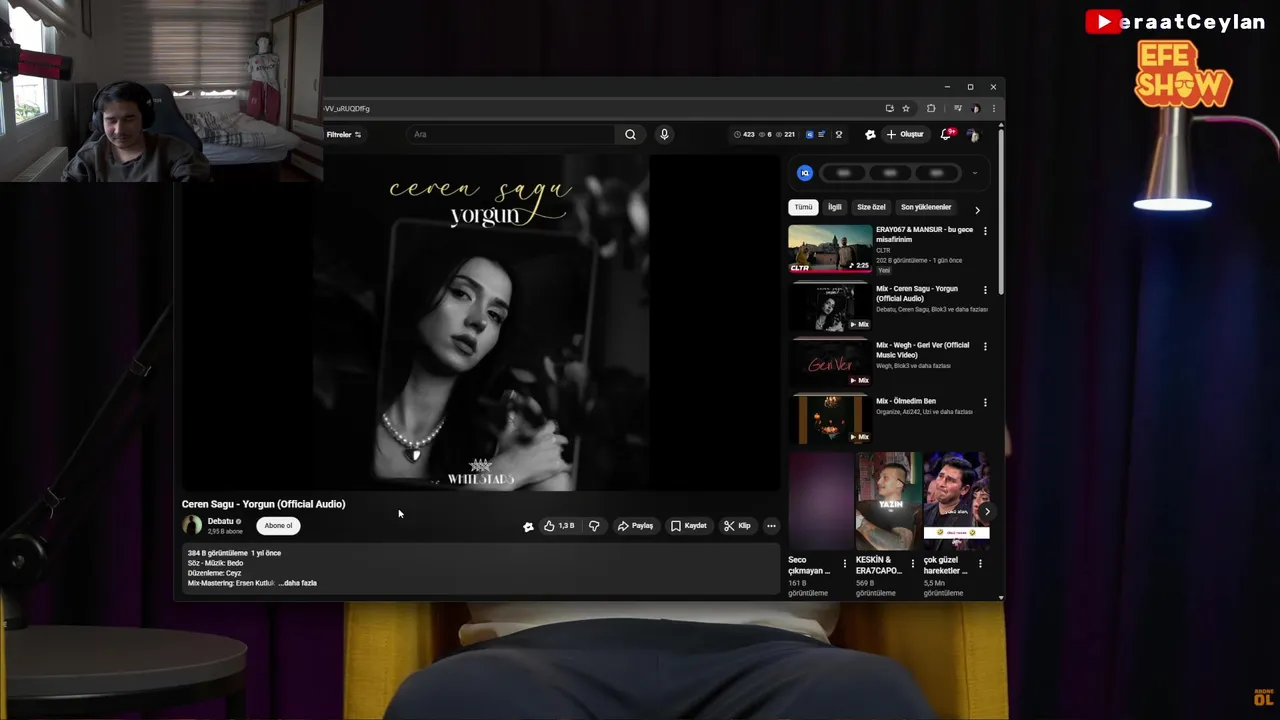
Task: Subscribe with the Abone ol button
Action: tap(278, 525)
